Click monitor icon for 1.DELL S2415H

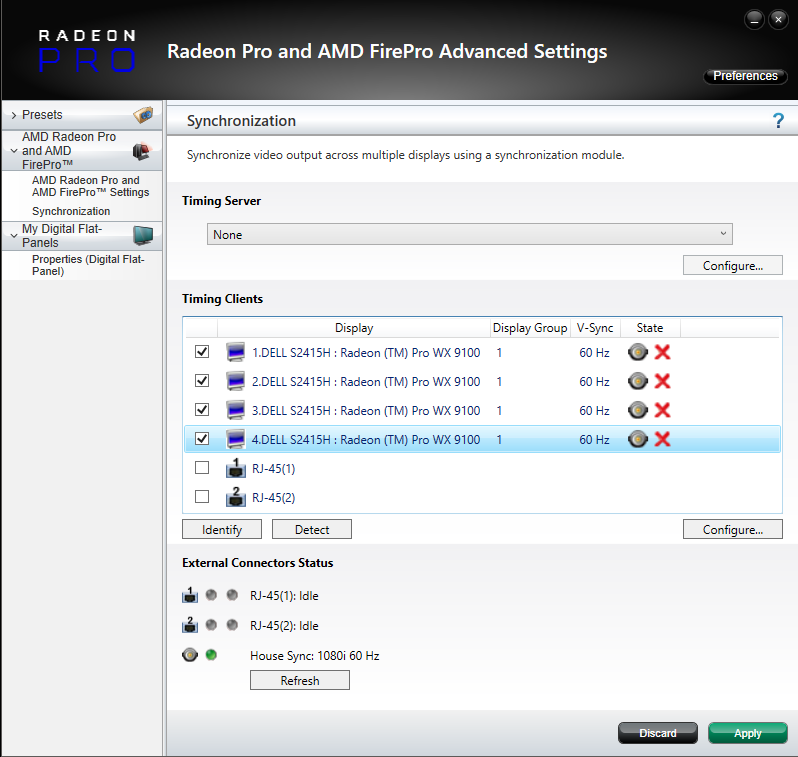tap(236, 352)
